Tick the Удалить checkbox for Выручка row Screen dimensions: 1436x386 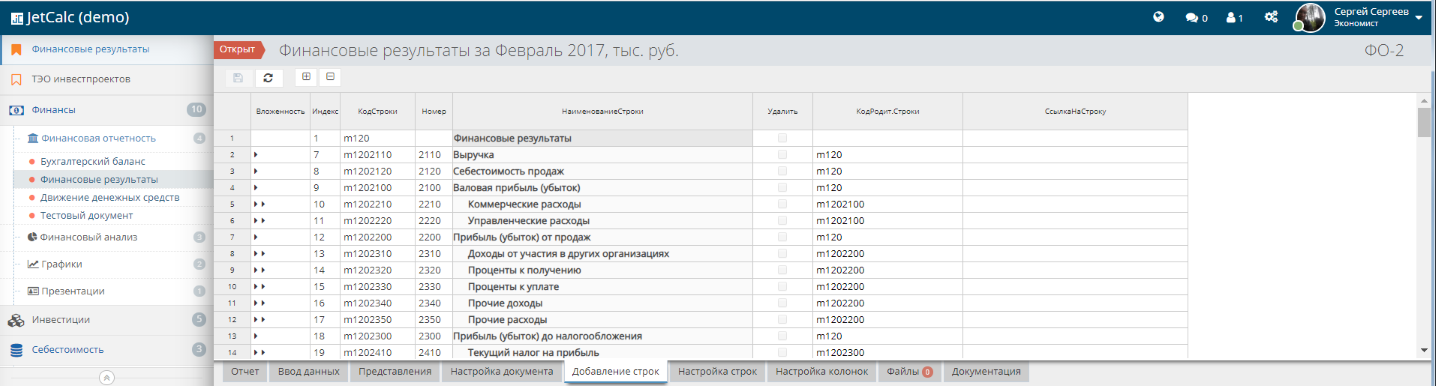(782, 155)
